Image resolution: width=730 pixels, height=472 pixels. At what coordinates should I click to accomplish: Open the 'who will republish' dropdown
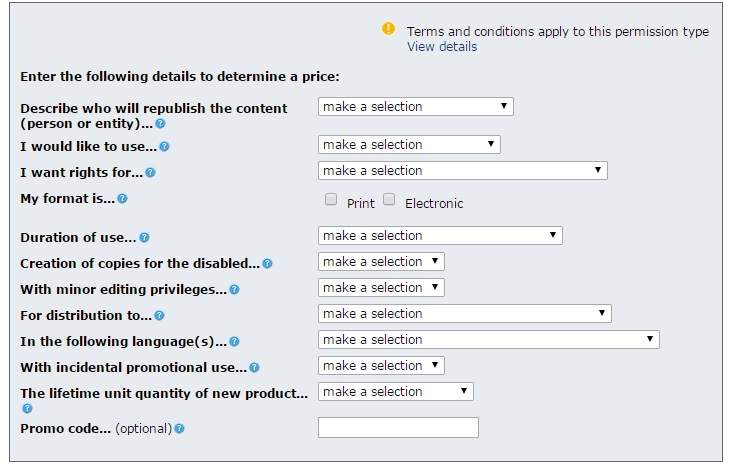(x=415, y=107)
